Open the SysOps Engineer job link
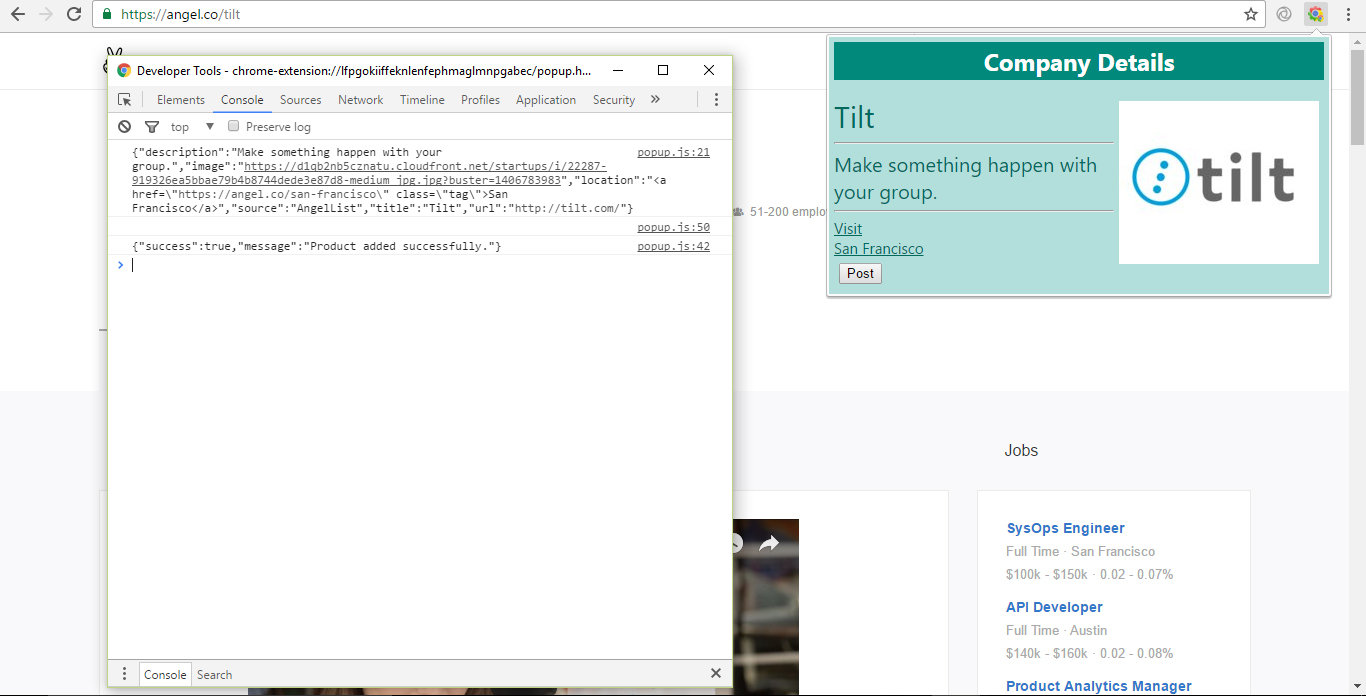This screenshot has width=1366, height=696. pyautogui.click(x=1065, y=528)
